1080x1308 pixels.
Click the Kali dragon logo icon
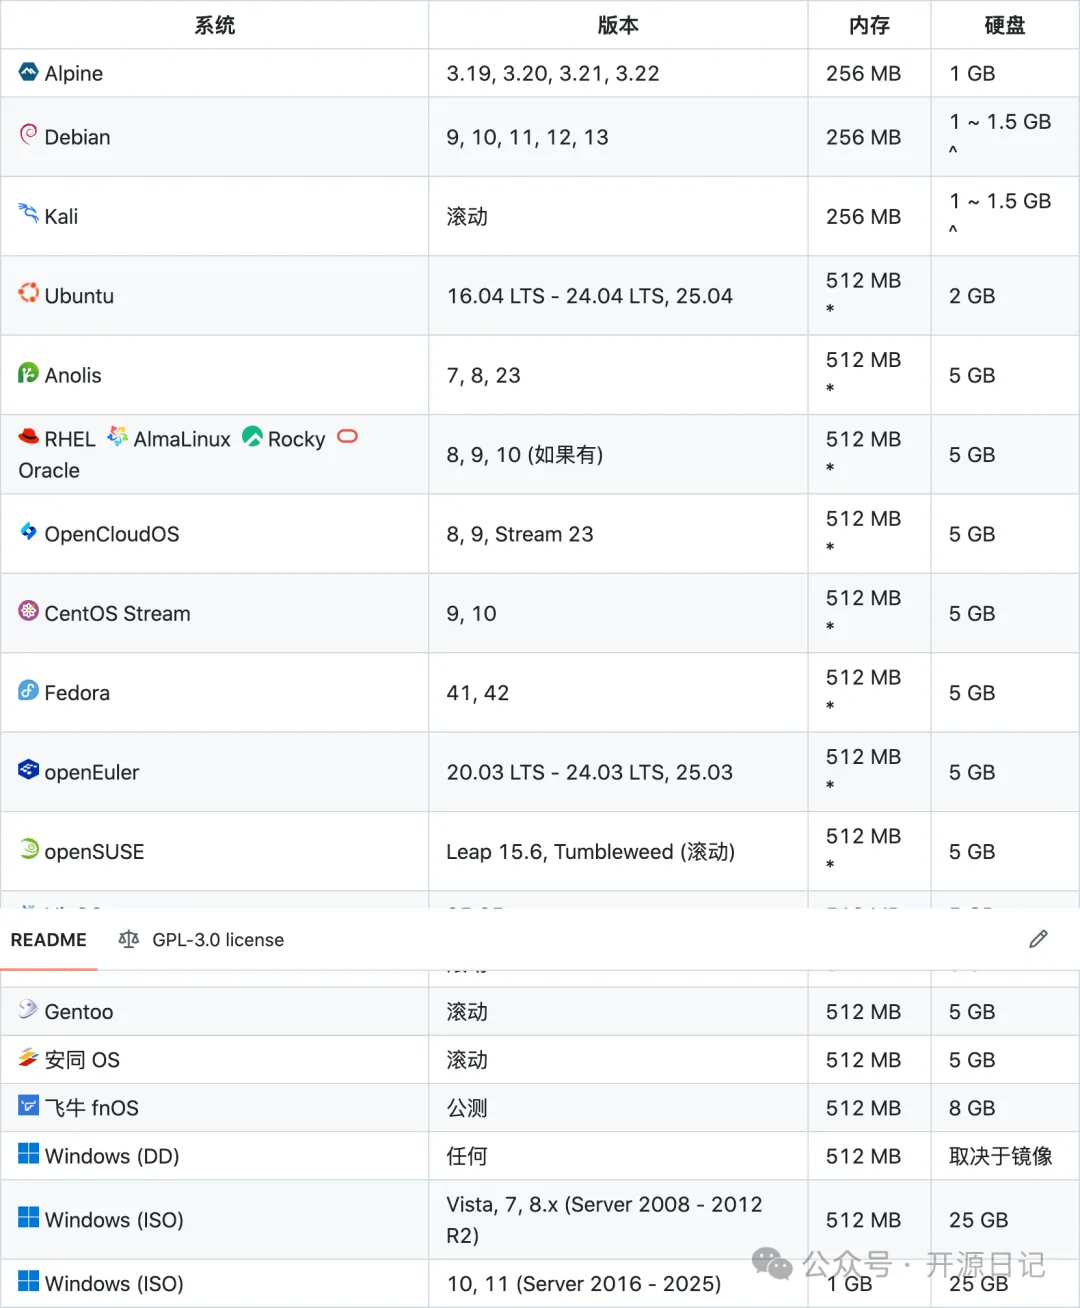(x=28, y=213)
